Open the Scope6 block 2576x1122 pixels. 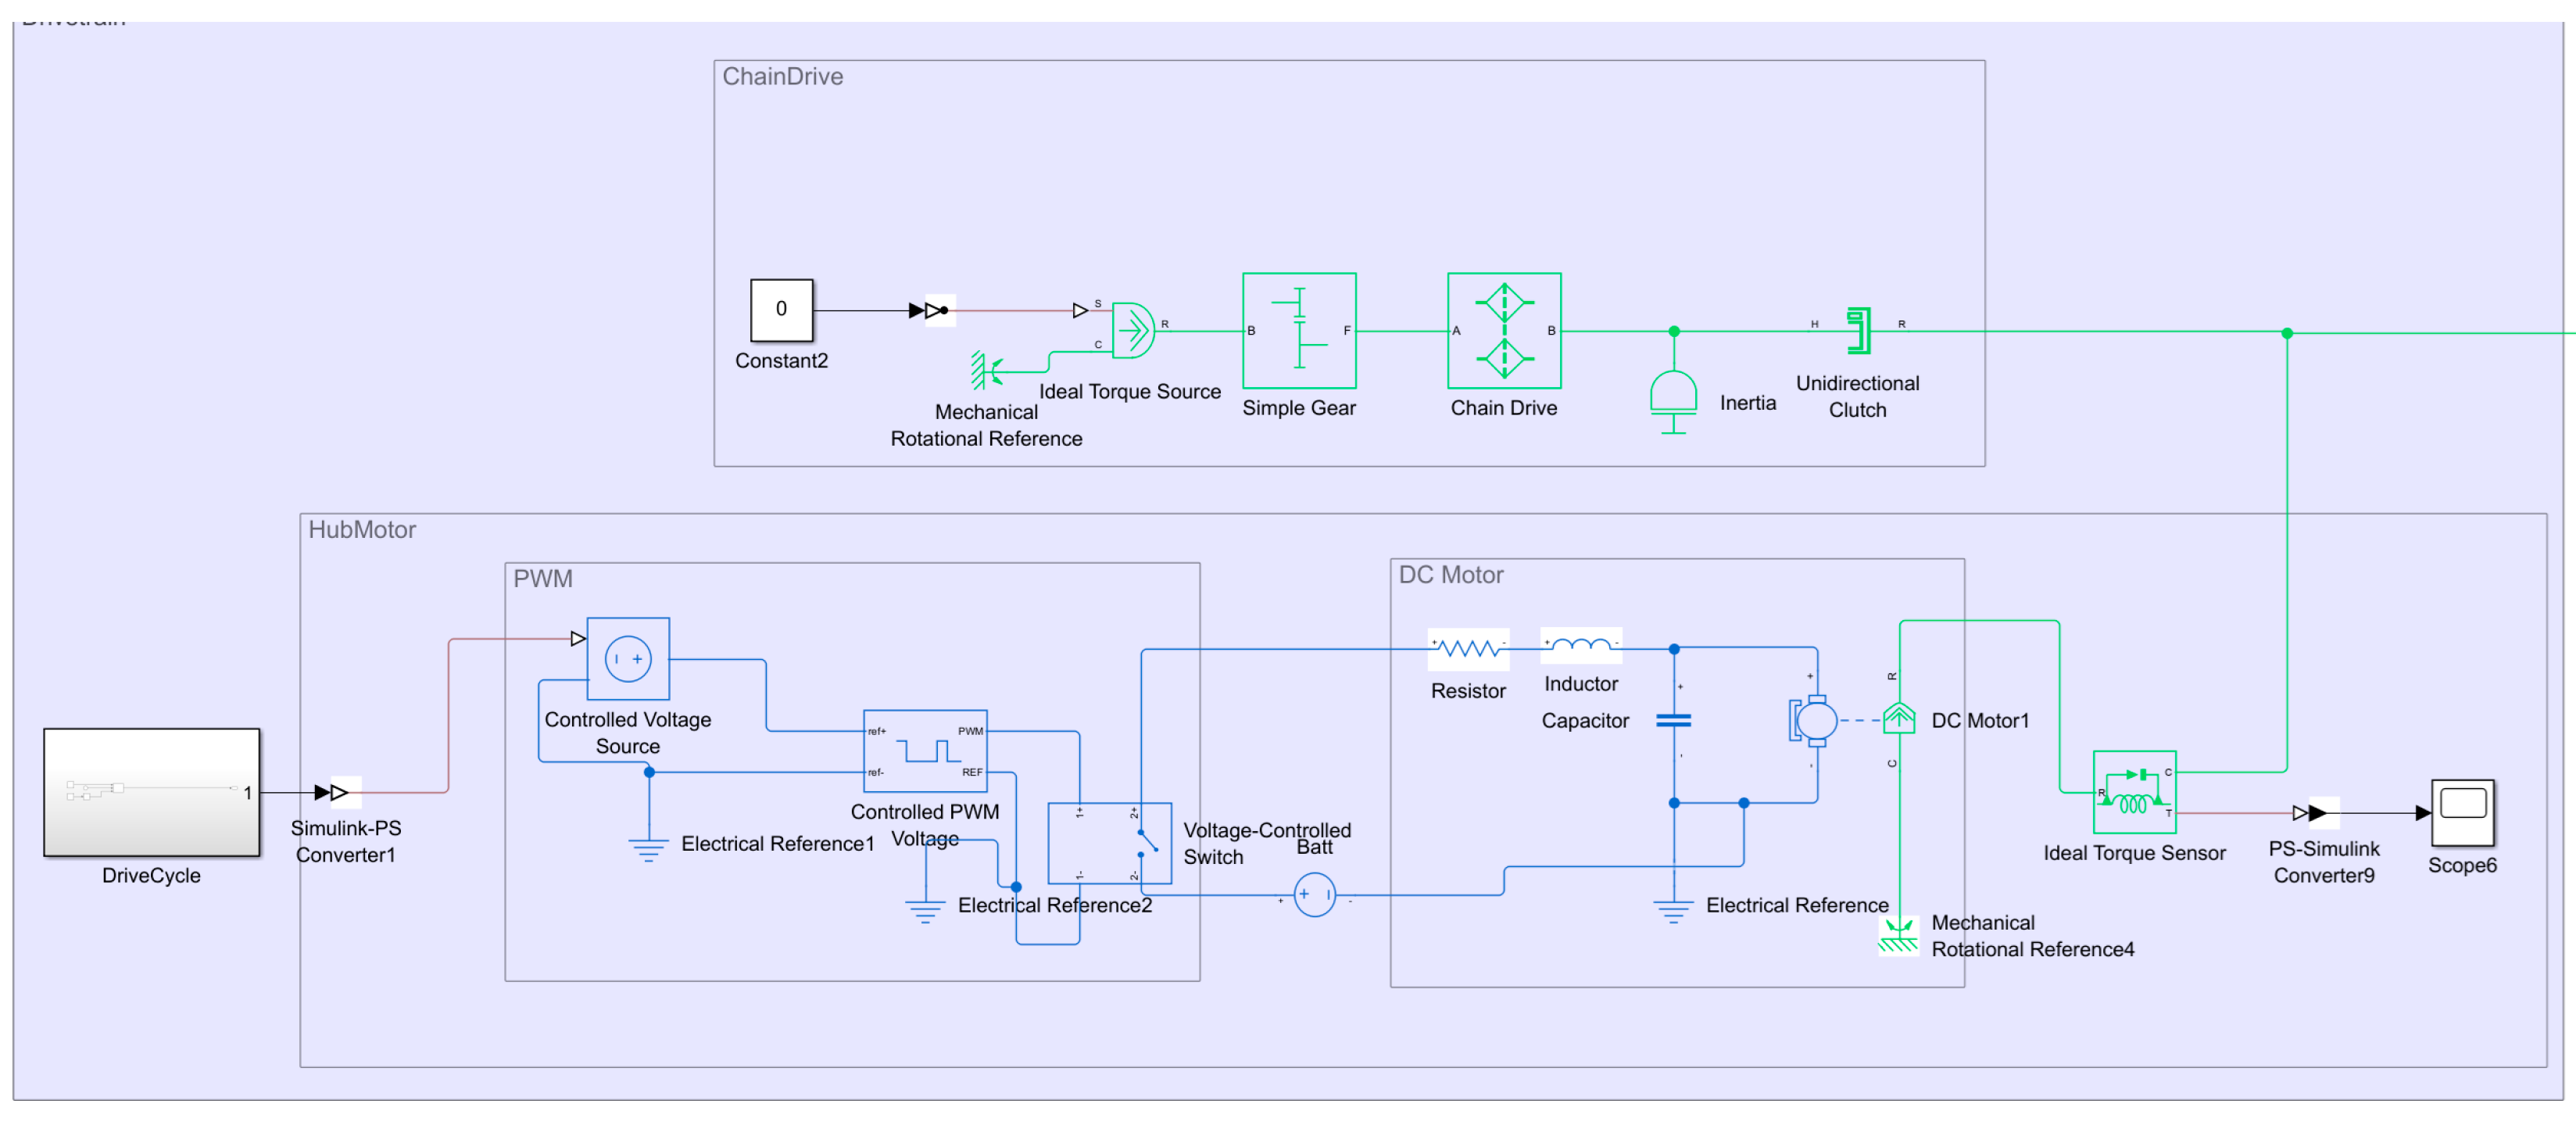coord(2461,812)
